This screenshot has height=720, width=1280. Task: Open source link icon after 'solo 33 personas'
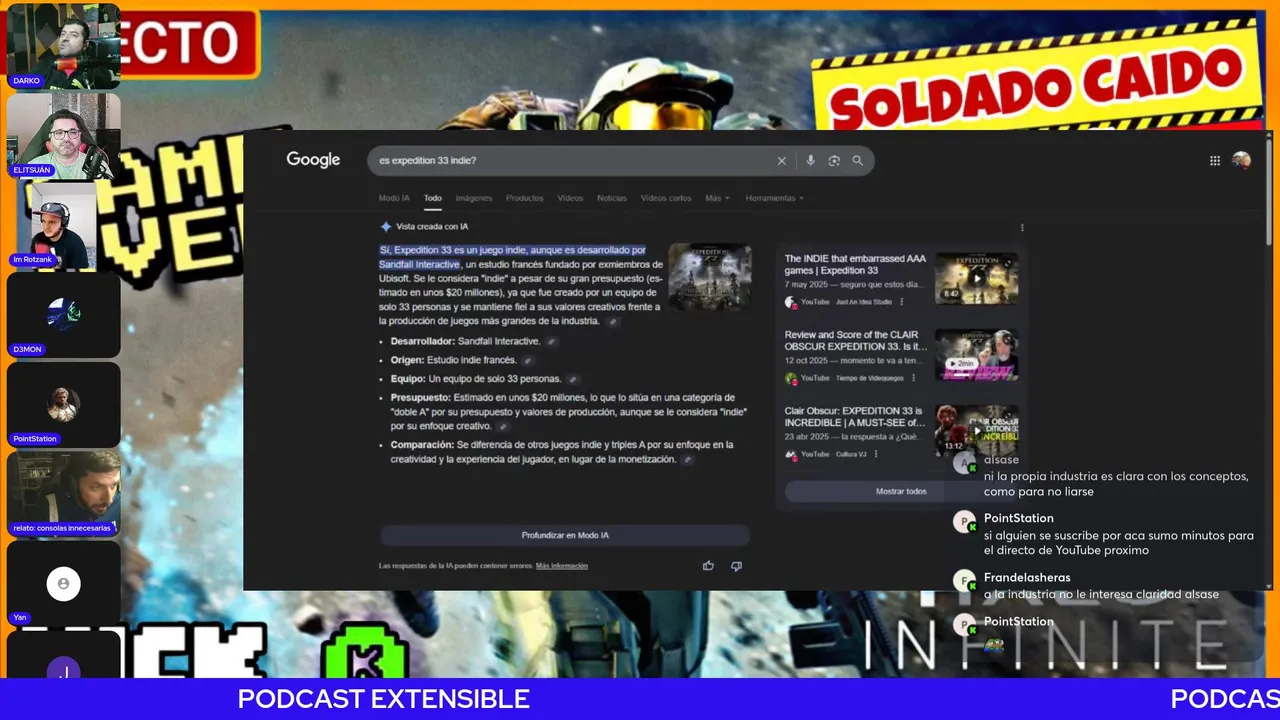[572, 380]
